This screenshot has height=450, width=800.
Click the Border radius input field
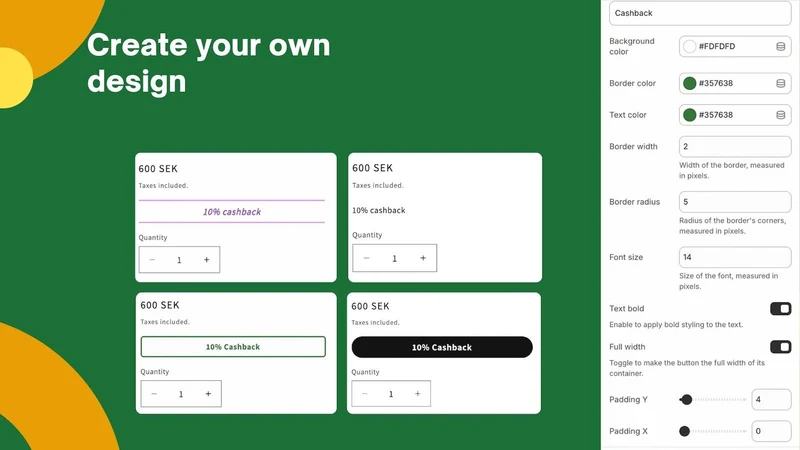[x=735, y=202]
